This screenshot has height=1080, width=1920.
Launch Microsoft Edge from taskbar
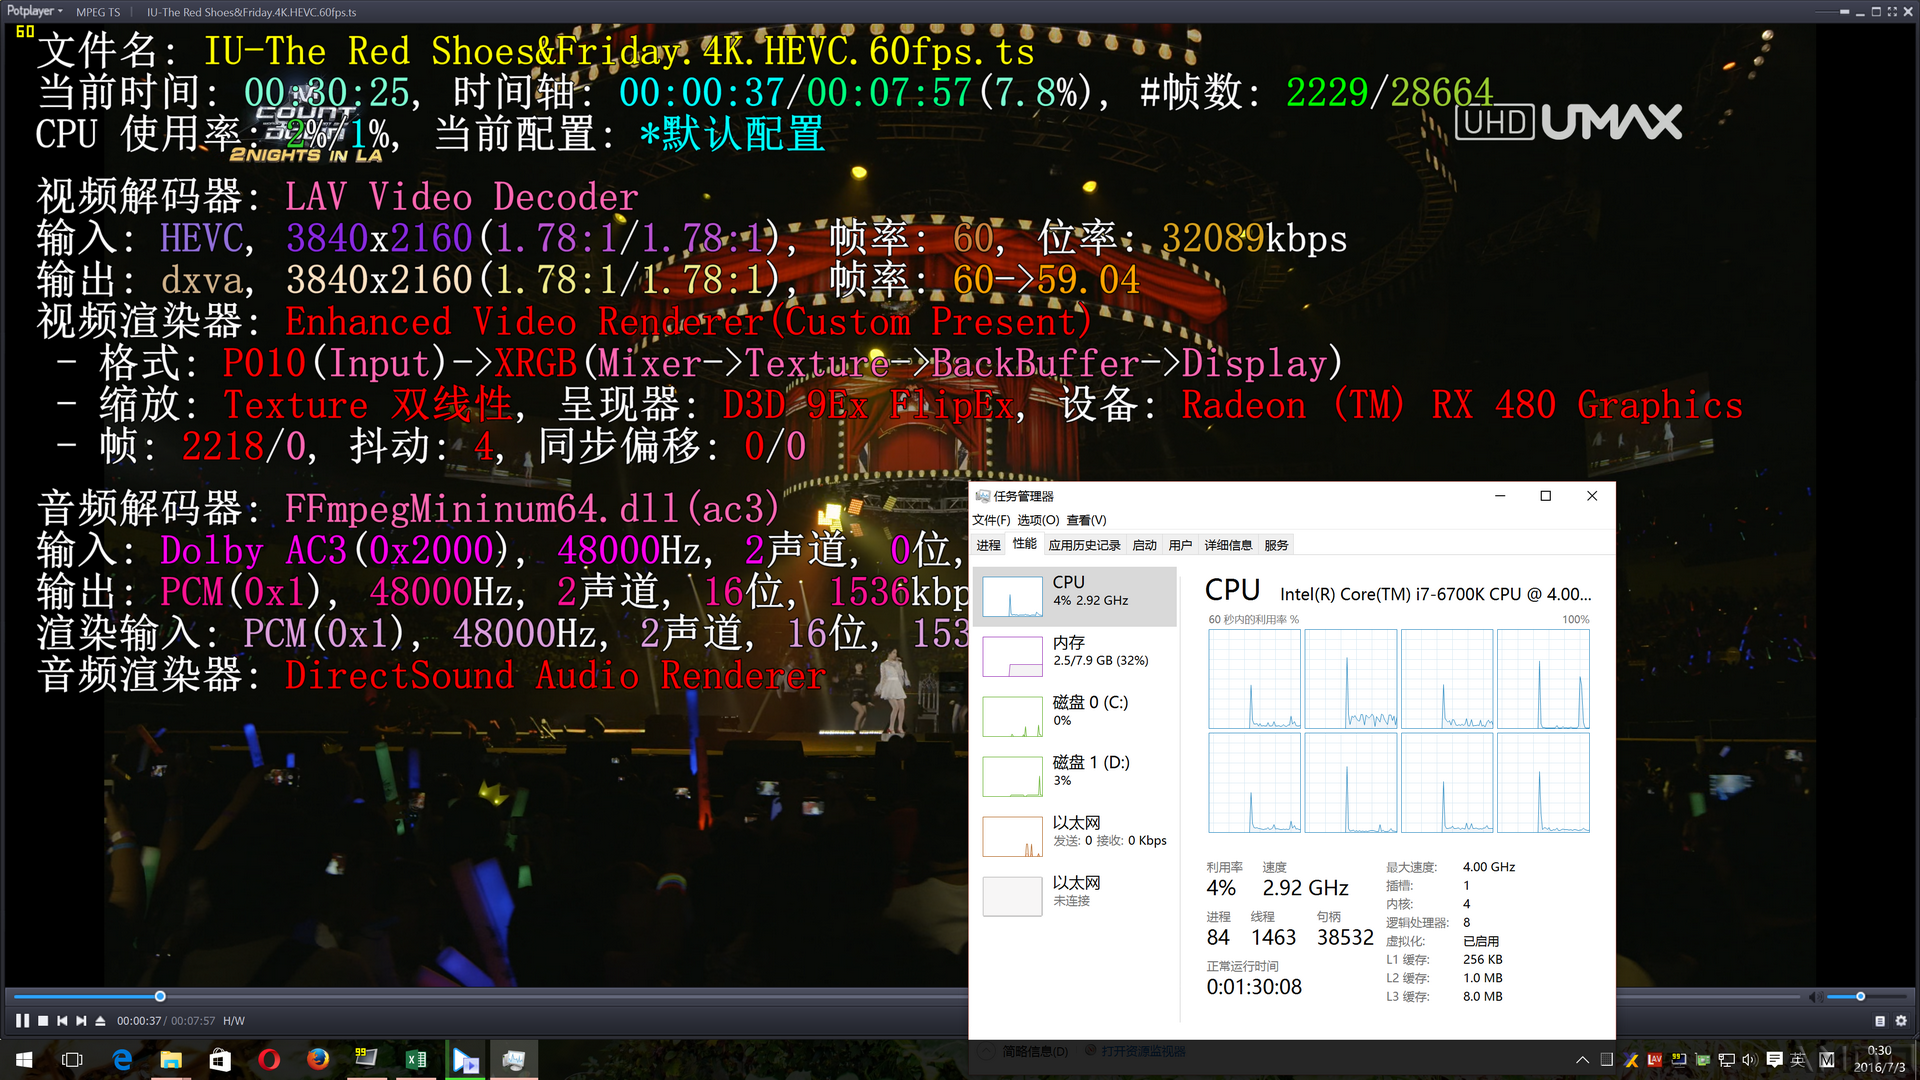tap(122, 1059)
